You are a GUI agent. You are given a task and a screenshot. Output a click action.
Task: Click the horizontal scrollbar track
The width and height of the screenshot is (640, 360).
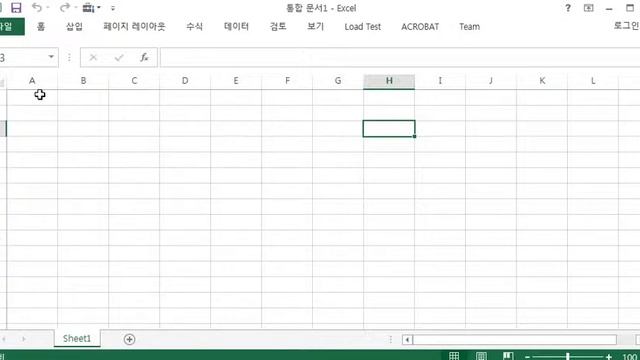tap(514, 340)
